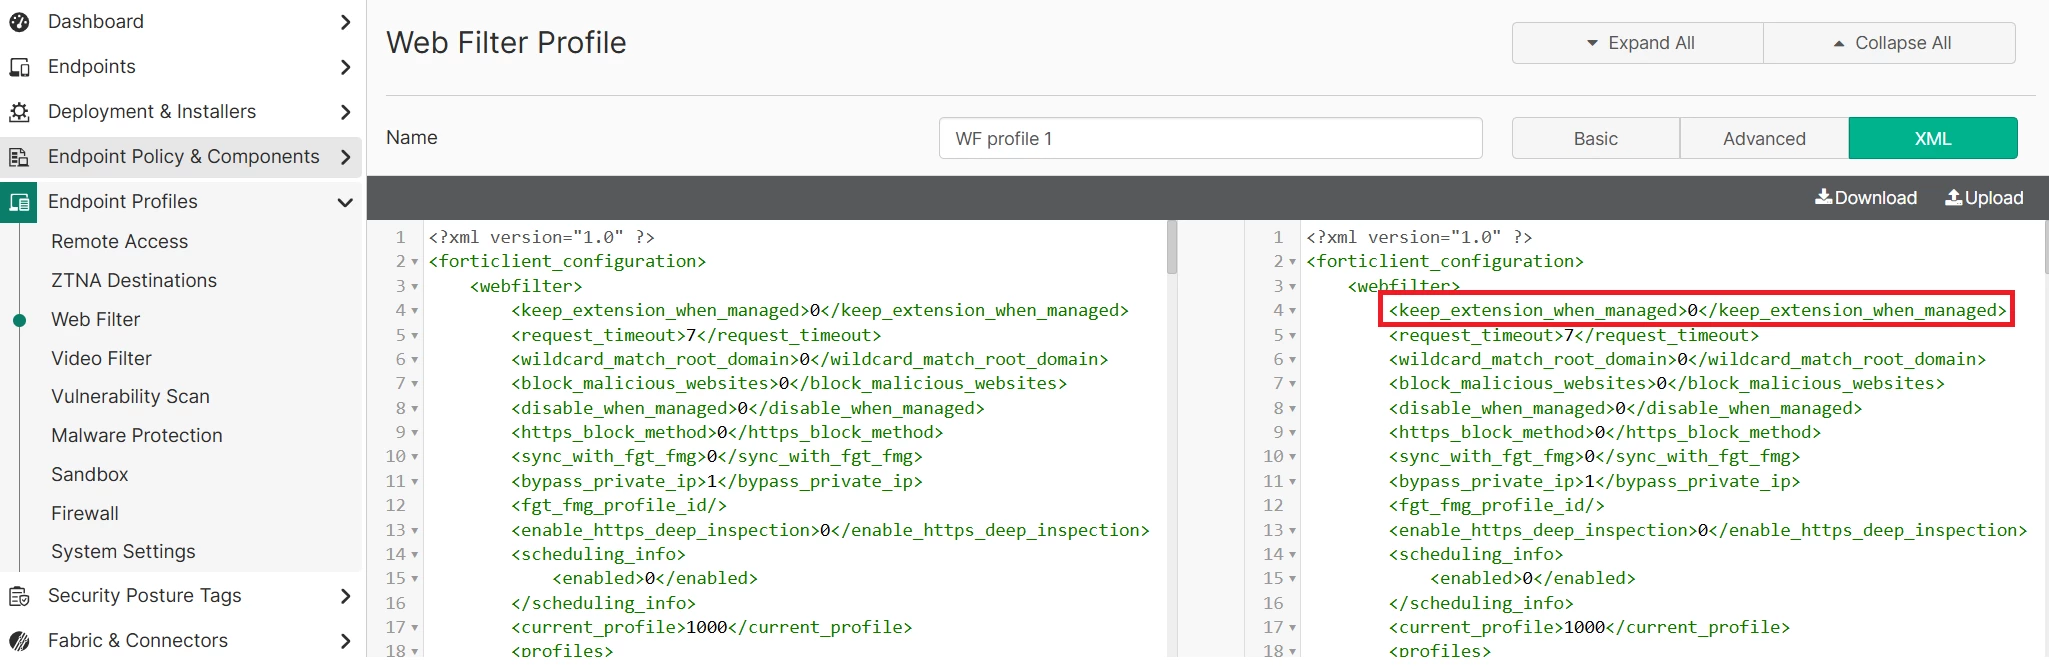Click the Deployment & Installers gear icon

pos(19,112)
